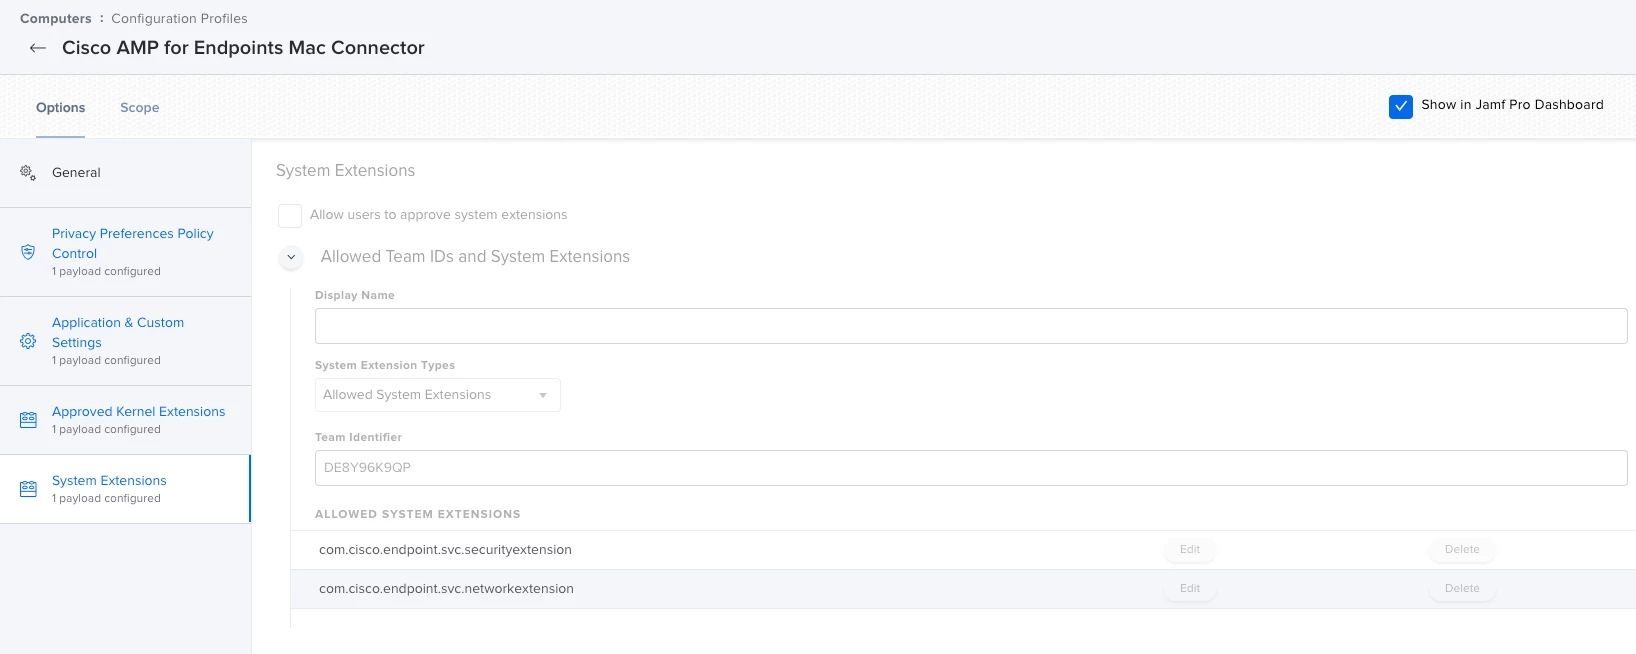Click the Approved Kernel Extensions payload icon
Image resolution: width=1636 pixels, height=654 pixels.
tap(28, 420)
